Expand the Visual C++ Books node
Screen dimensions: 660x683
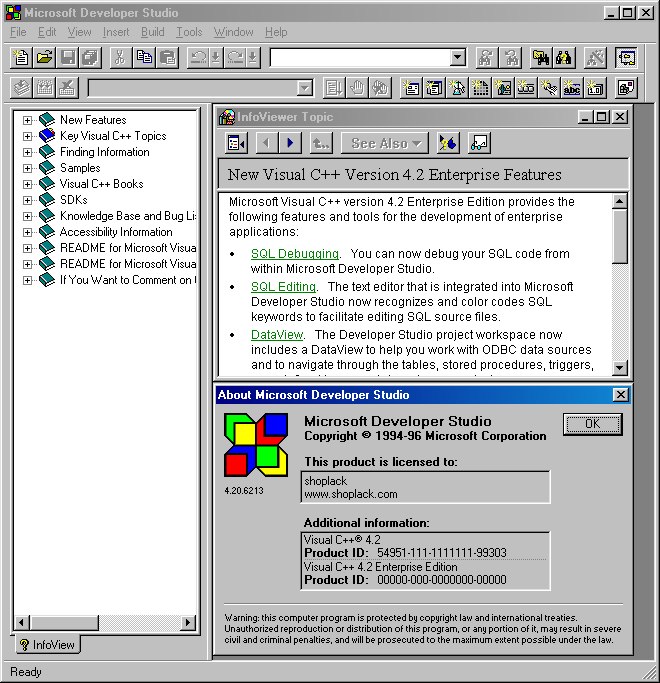(27, 184)
